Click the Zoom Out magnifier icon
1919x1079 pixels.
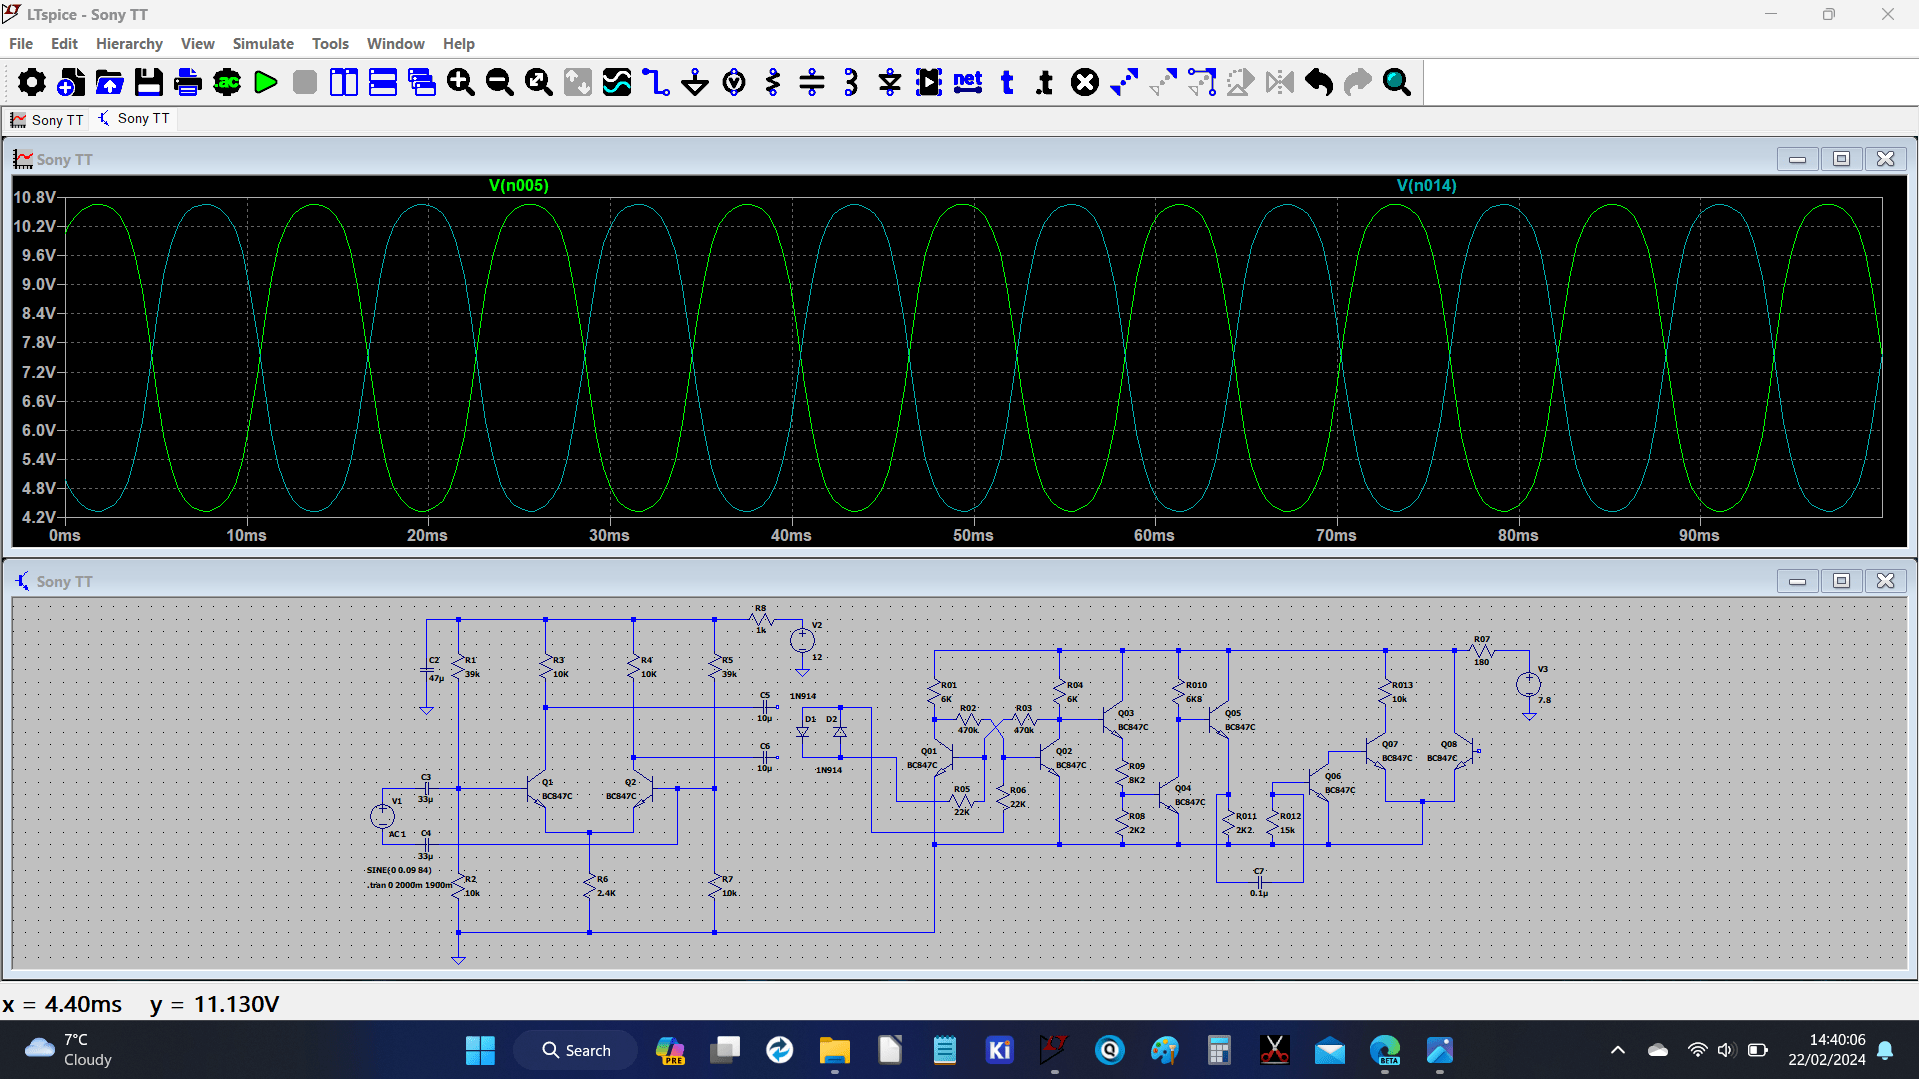pyautogui.click(x=500, y=82)
